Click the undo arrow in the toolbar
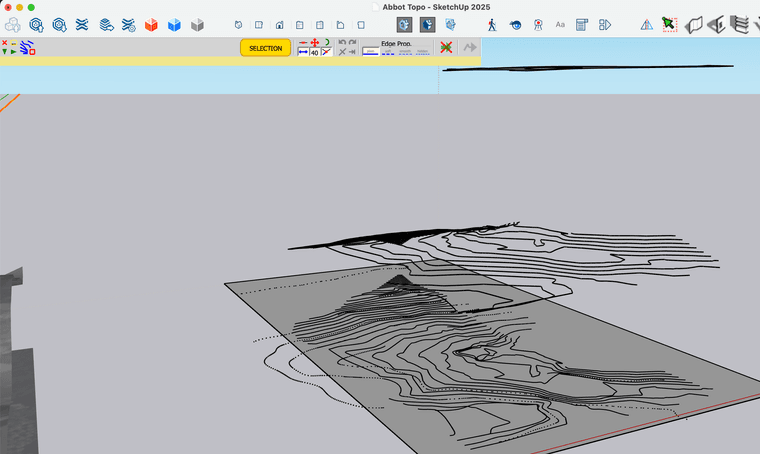Image resolution: width=760 pixels, height=454 pixels. pyautogui.click(x=342, y=43)
